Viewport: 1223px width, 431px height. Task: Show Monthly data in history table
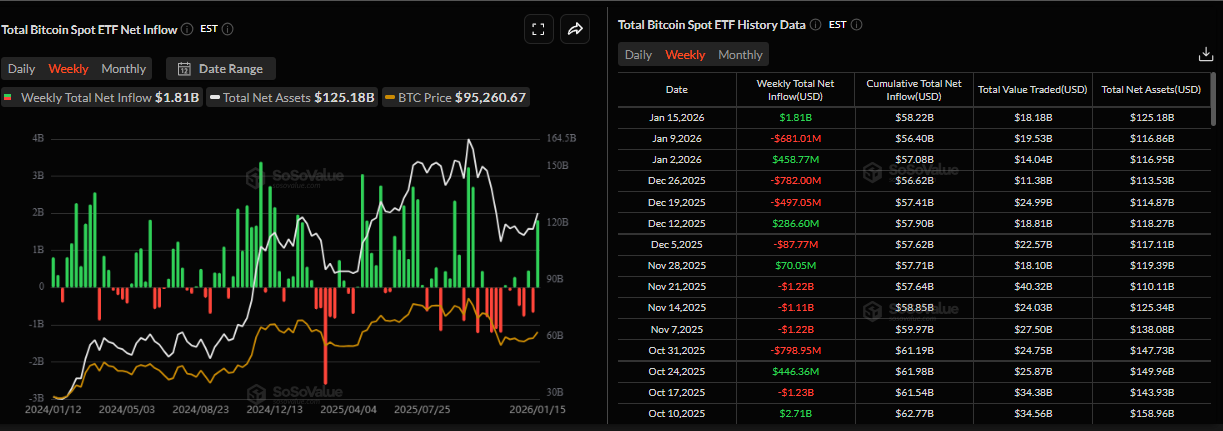click(x=740, y=55)
